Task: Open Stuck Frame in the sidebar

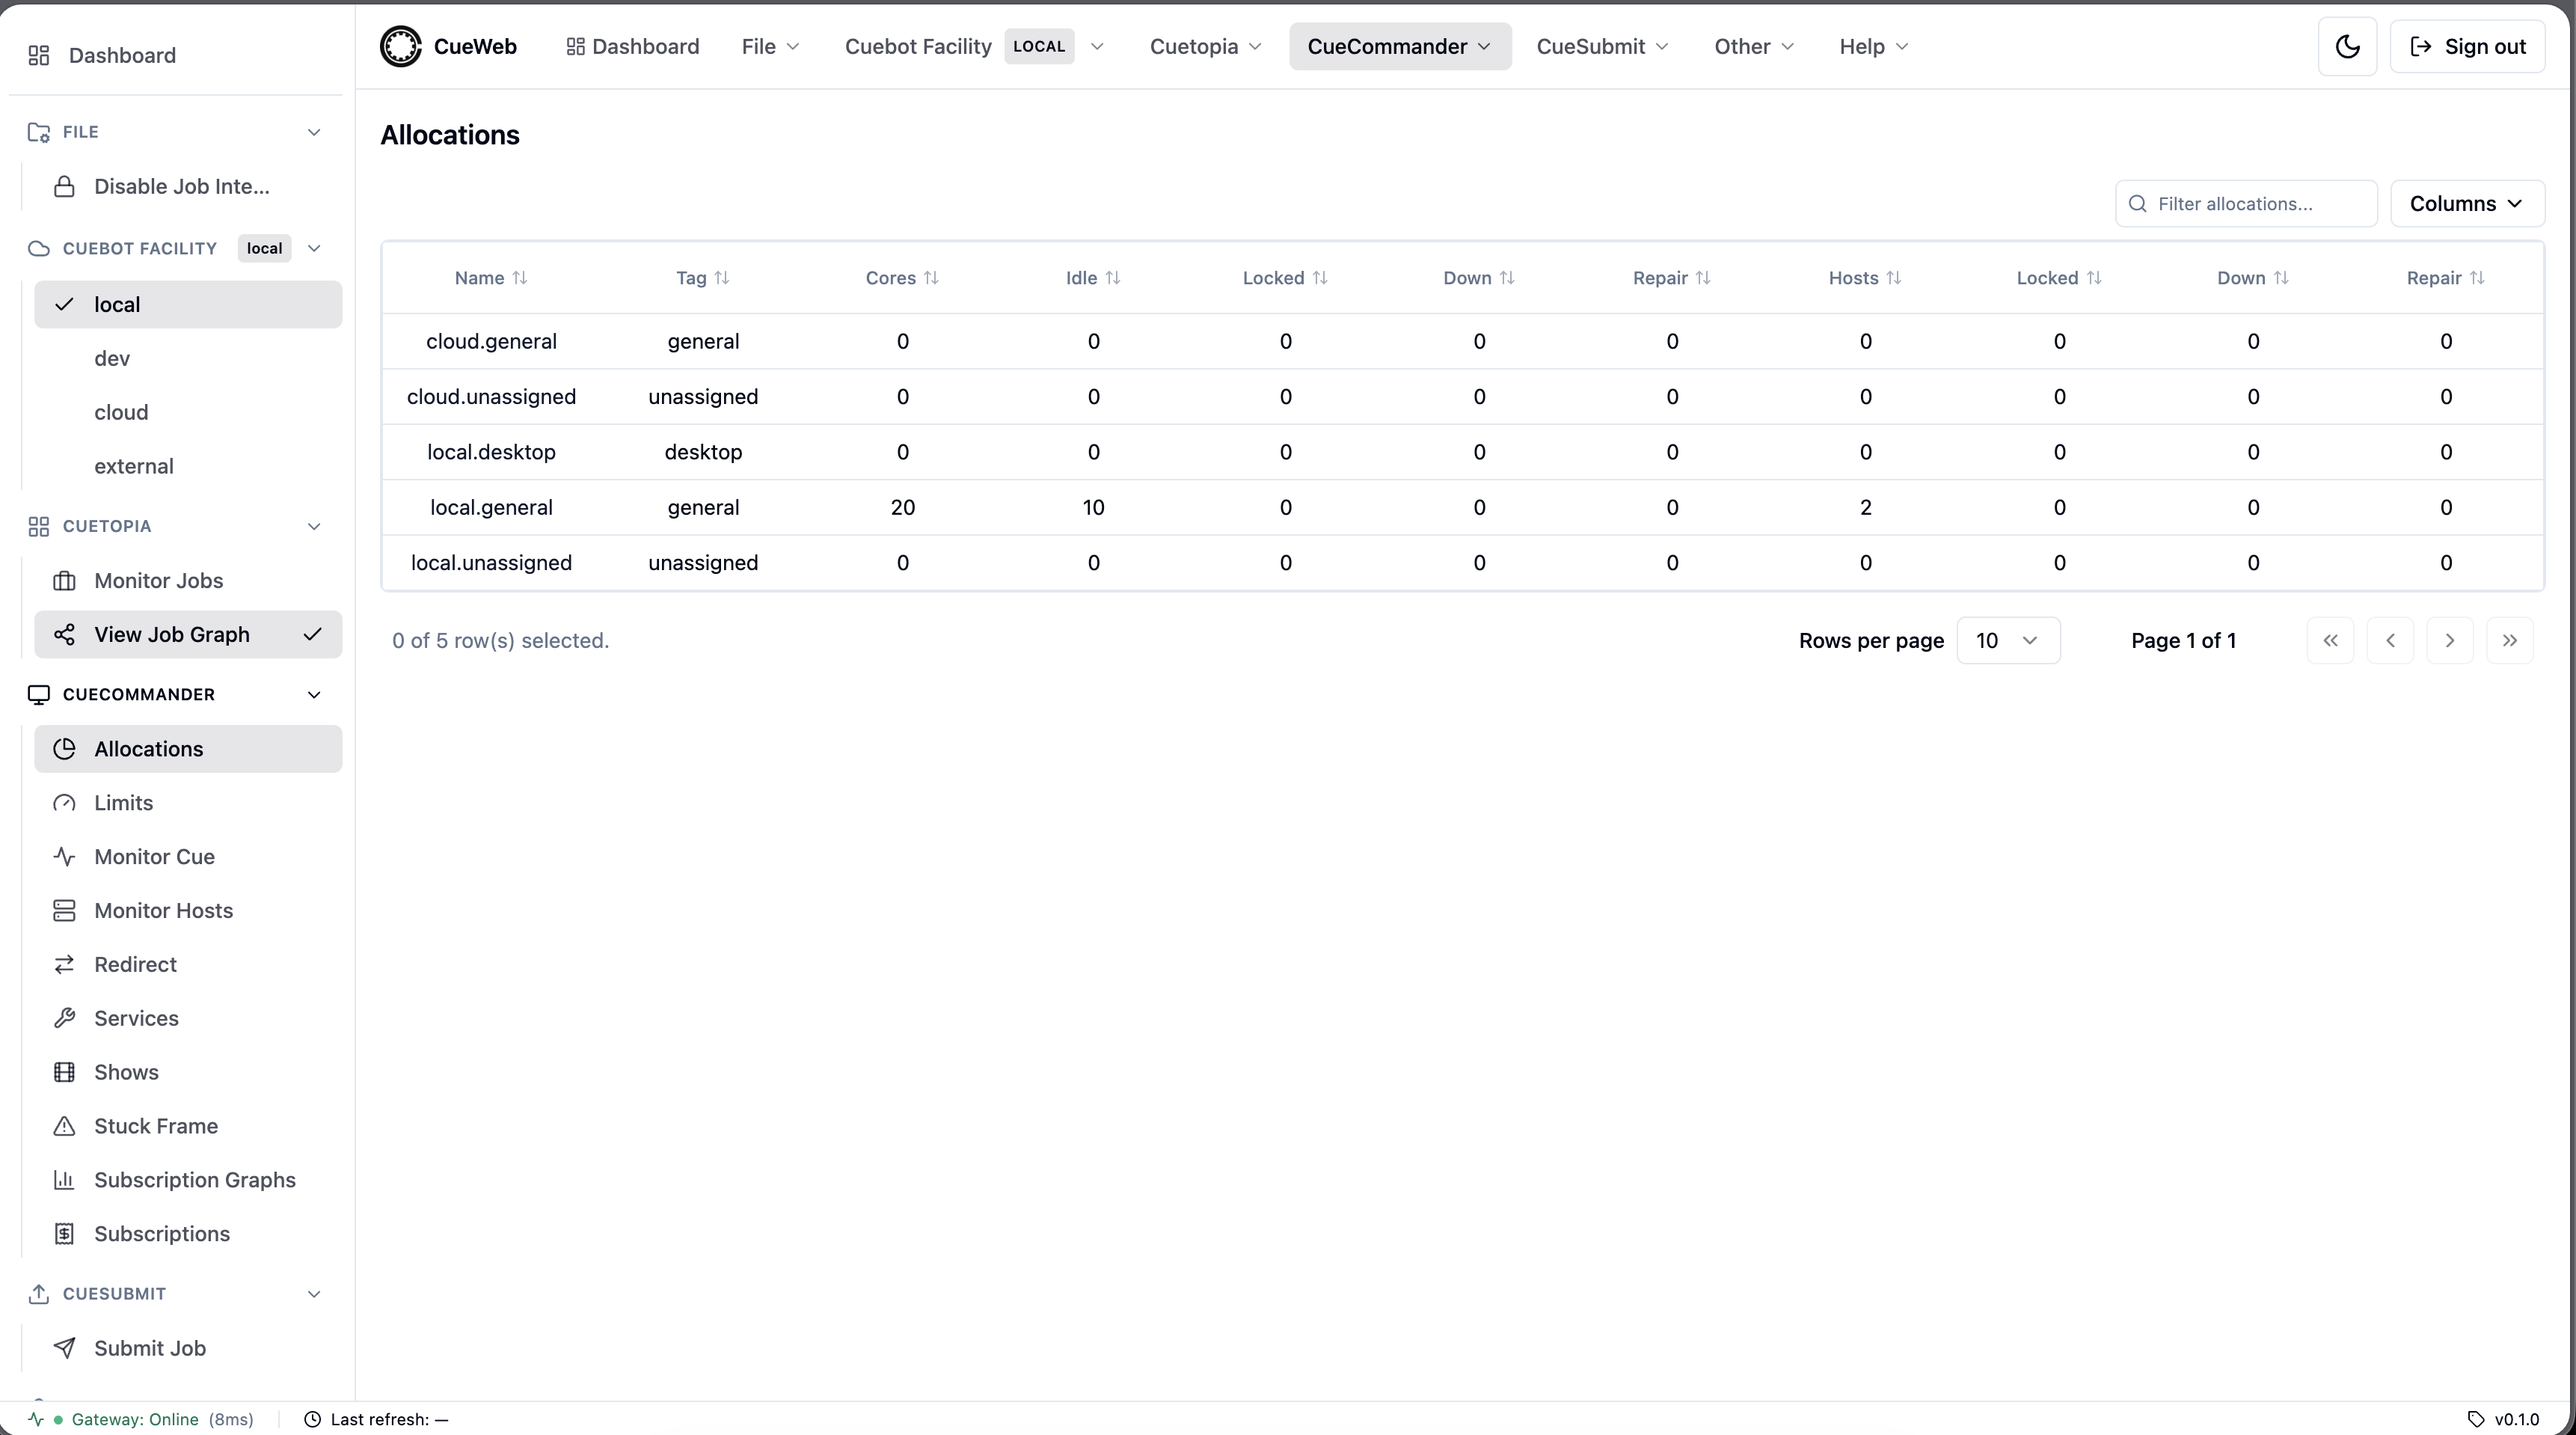Action: point(188,1127)
